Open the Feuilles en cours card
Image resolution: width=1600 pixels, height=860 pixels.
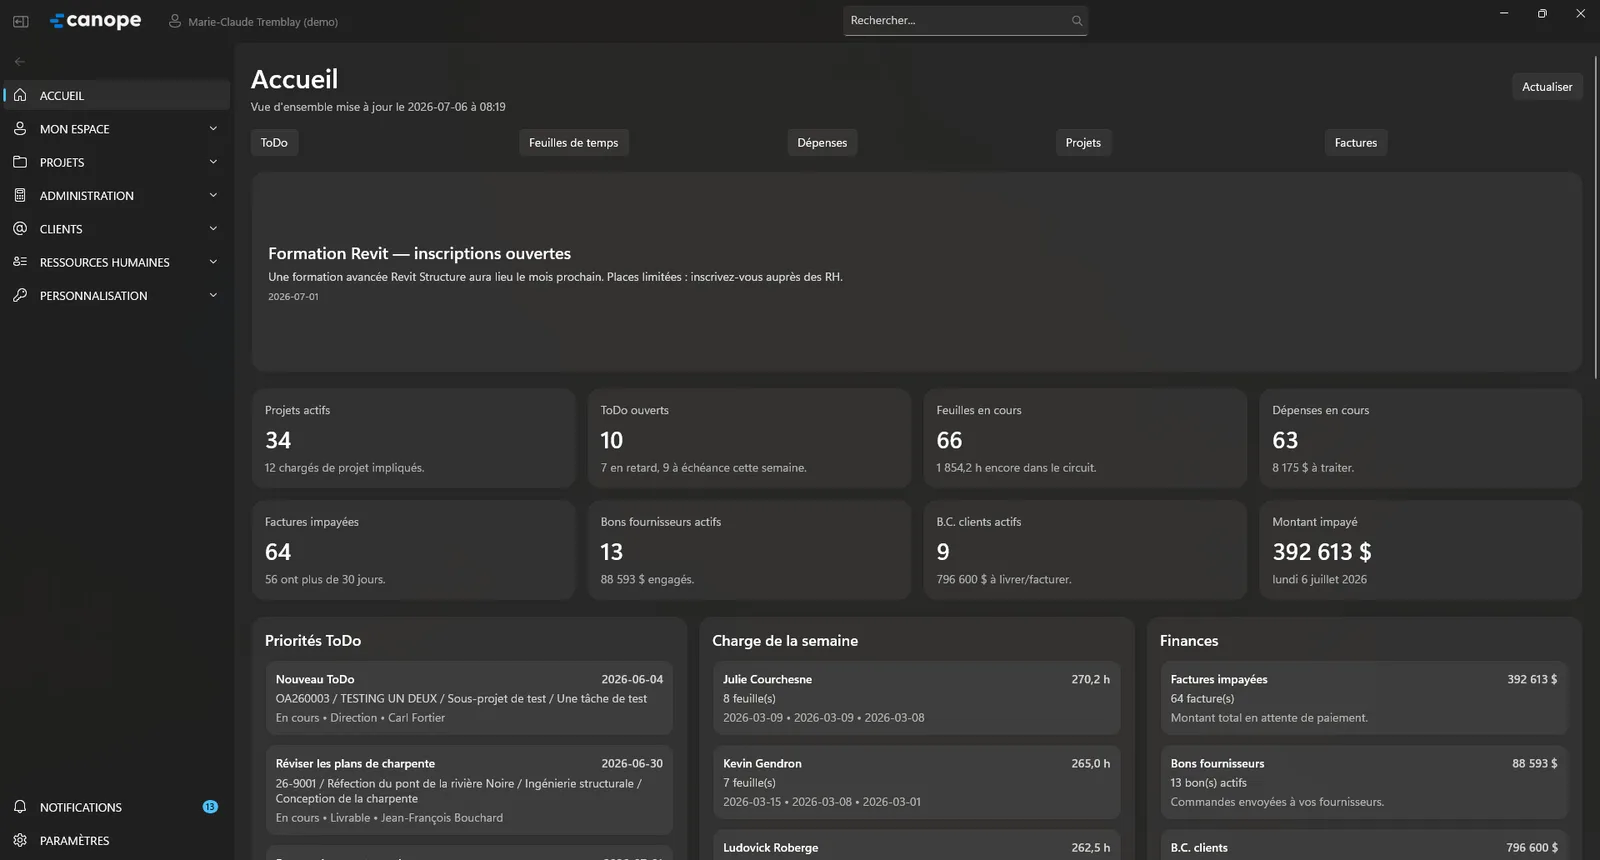[1085, 438]
